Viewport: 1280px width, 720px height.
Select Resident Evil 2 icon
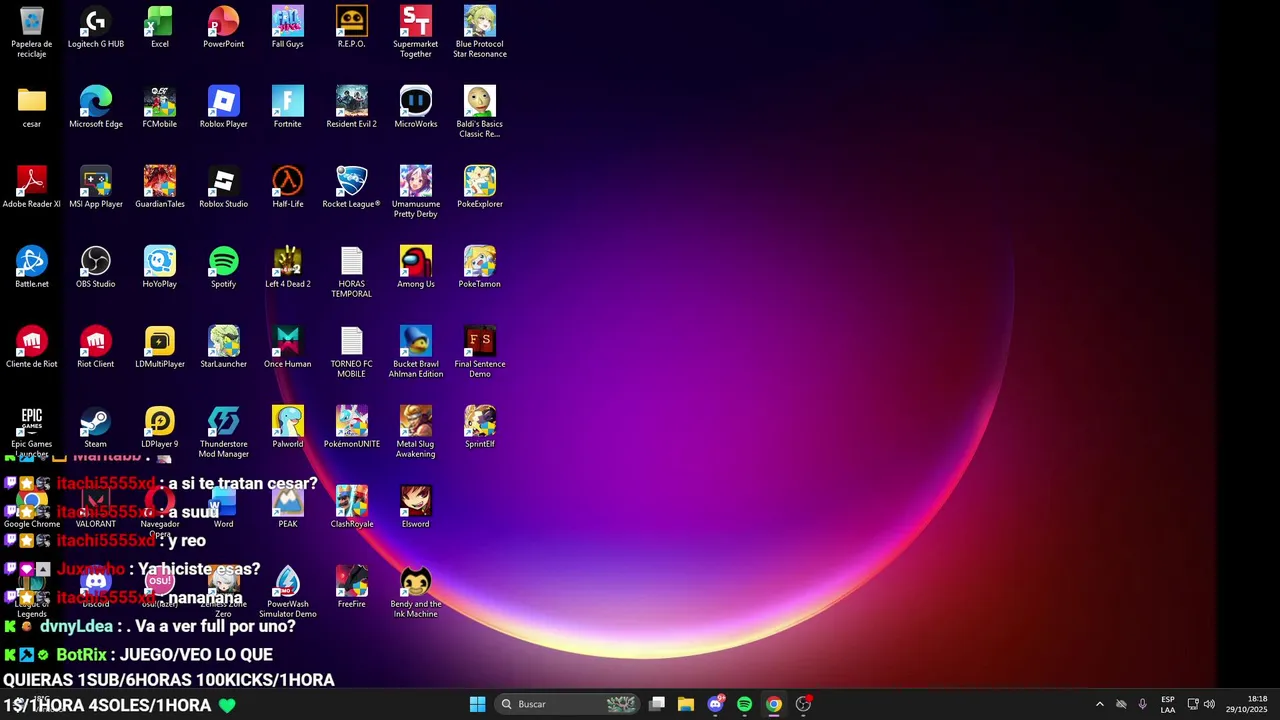tap(352, 107)
